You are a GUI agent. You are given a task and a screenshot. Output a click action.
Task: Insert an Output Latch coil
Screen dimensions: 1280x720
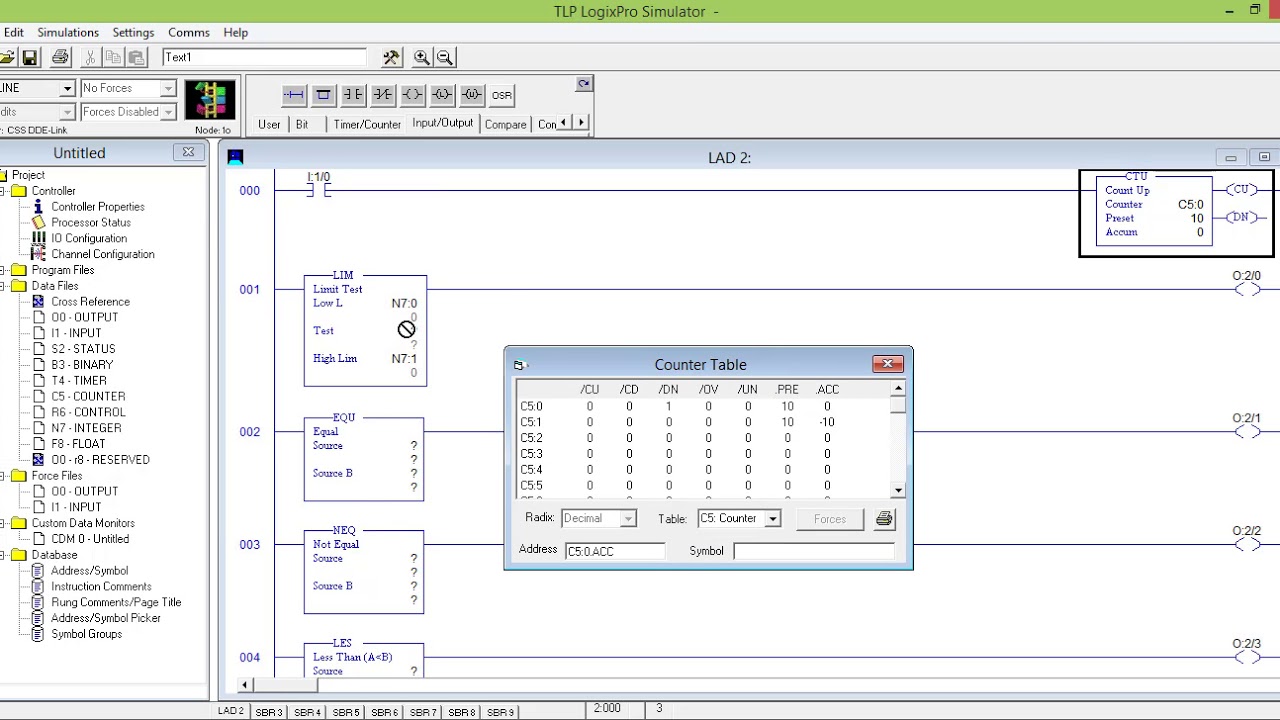[x=442, y=95]
